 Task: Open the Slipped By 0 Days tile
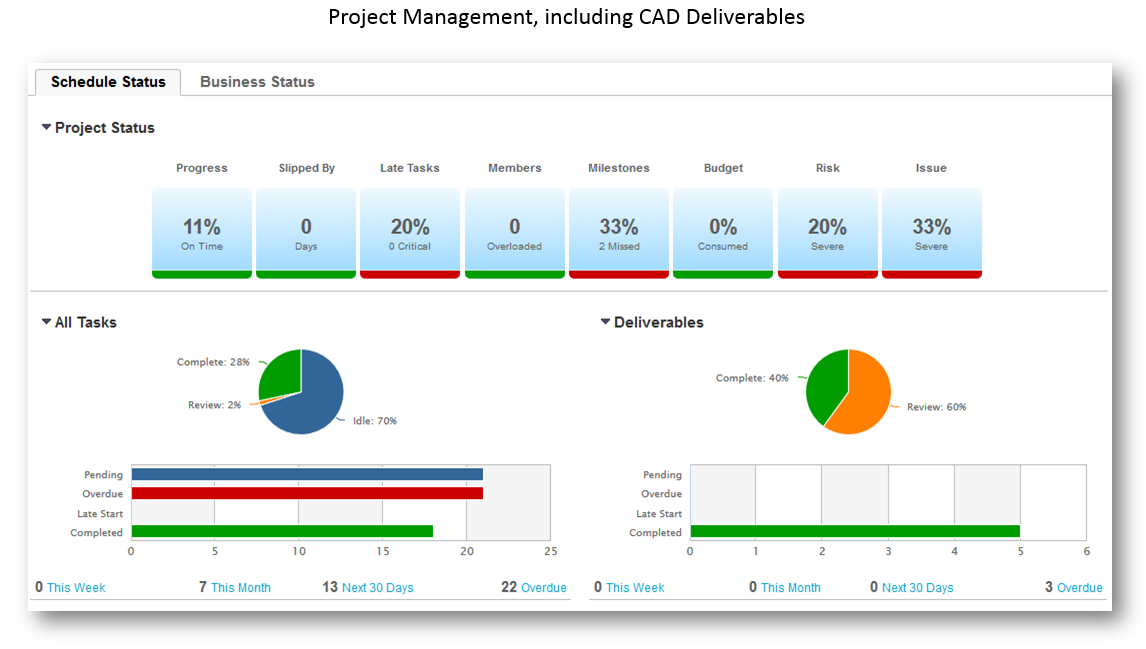306,232
